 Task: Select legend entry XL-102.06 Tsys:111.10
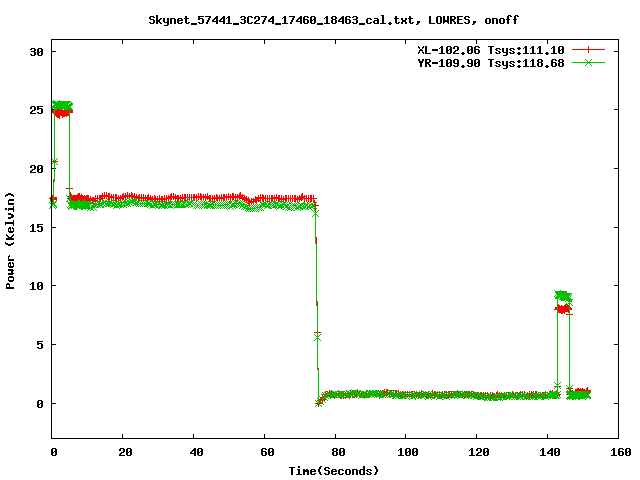click(491, 50)
